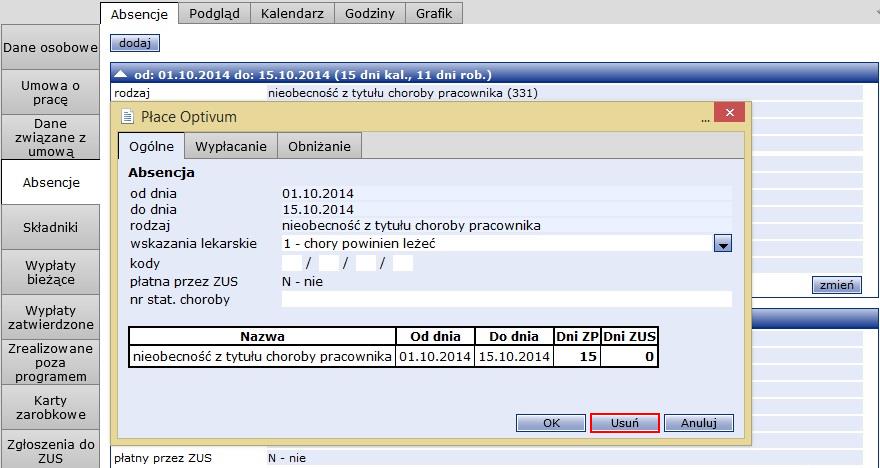The height and width of the screenshot is (468, 880).
Task: Click the Absencja heading in the dialog
Action: [x=162, y=173]
